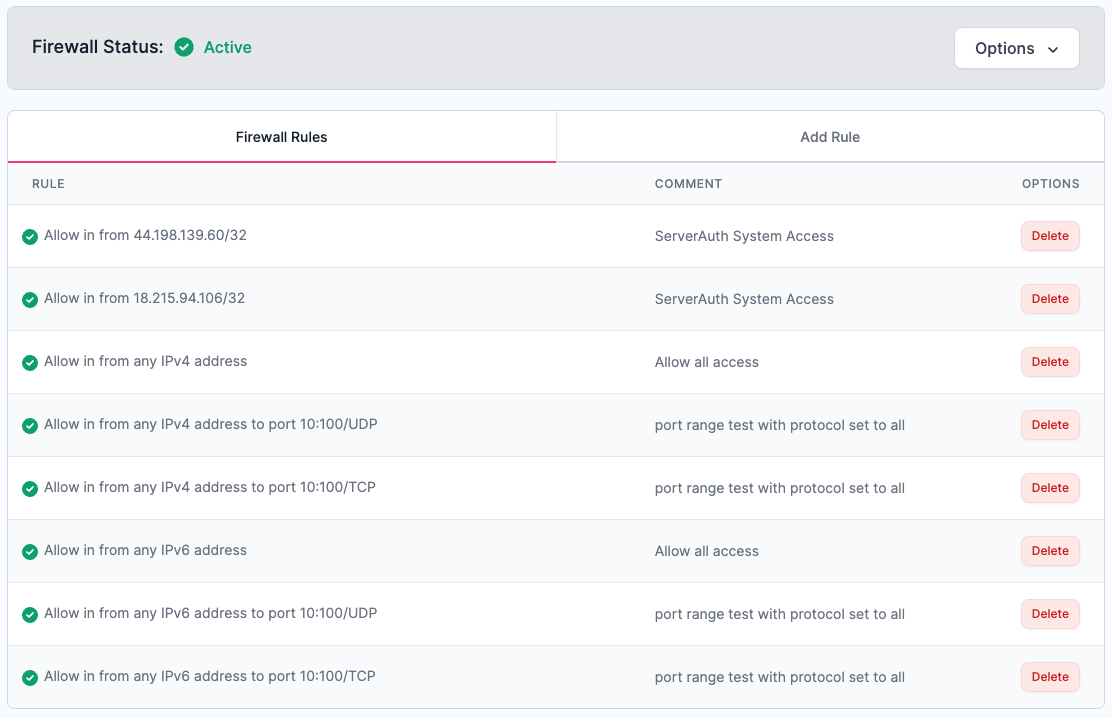Click the check icon for rule 44.198.139.60/32

(x=30, y=236)
